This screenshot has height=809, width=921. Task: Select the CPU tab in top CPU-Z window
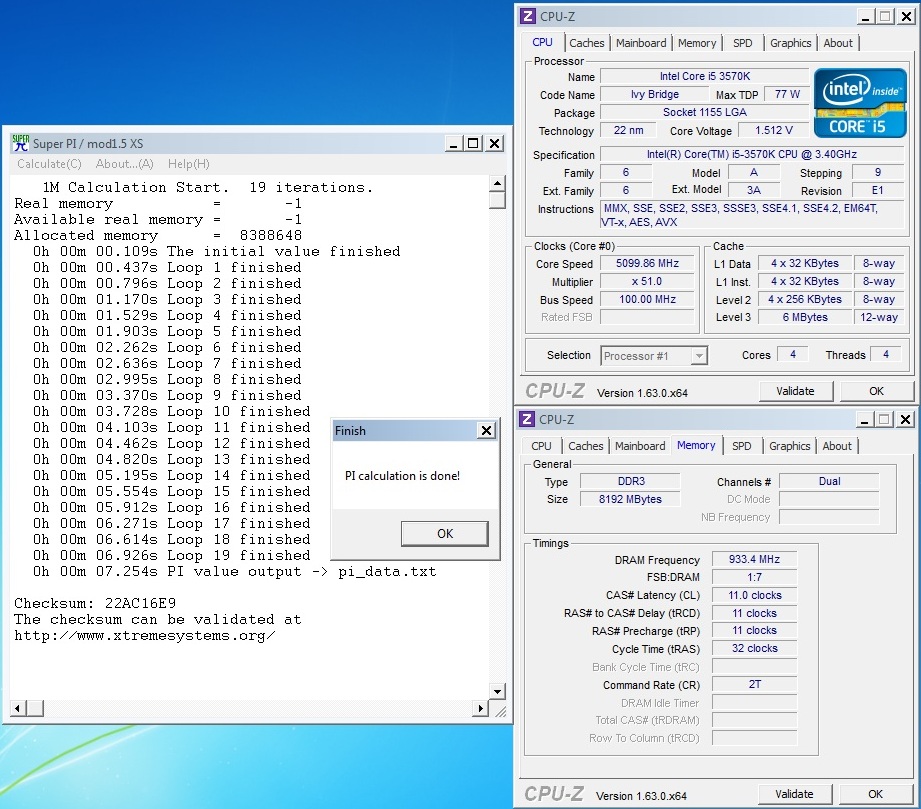tap(542, 42)
